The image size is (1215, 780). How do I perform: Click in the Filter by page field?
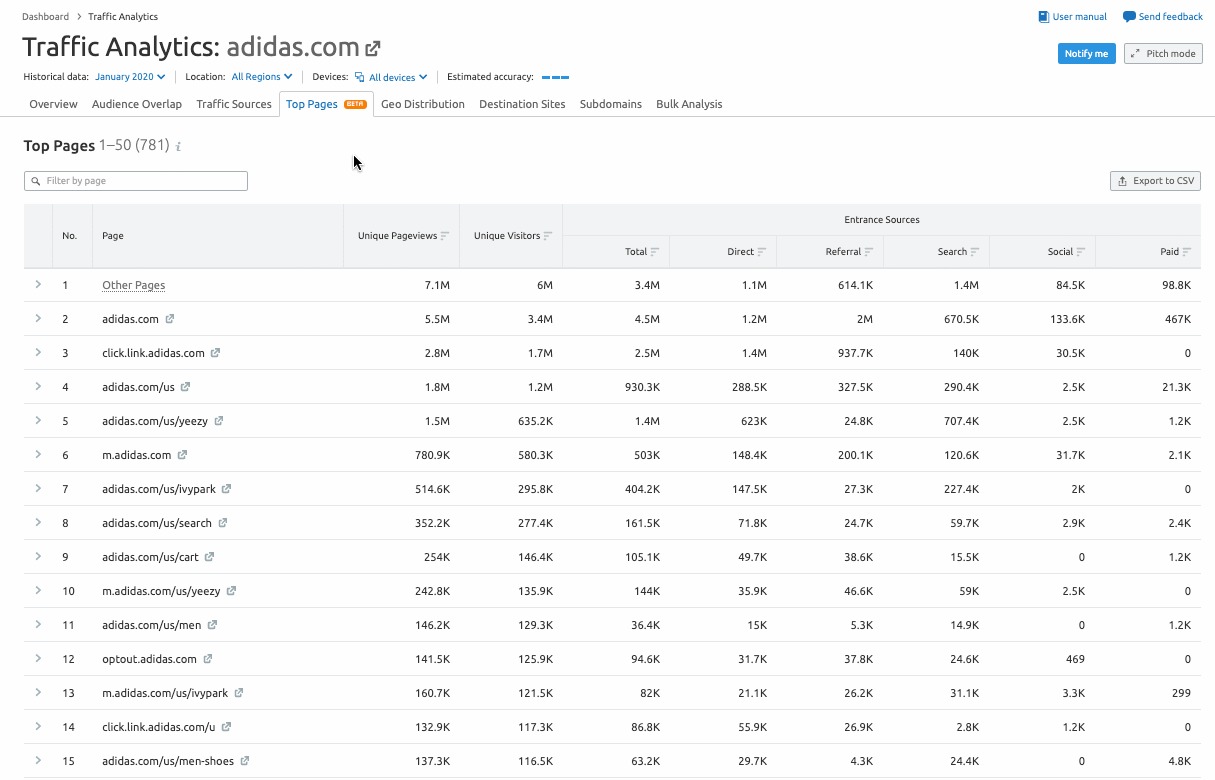[x=136, y=181]
